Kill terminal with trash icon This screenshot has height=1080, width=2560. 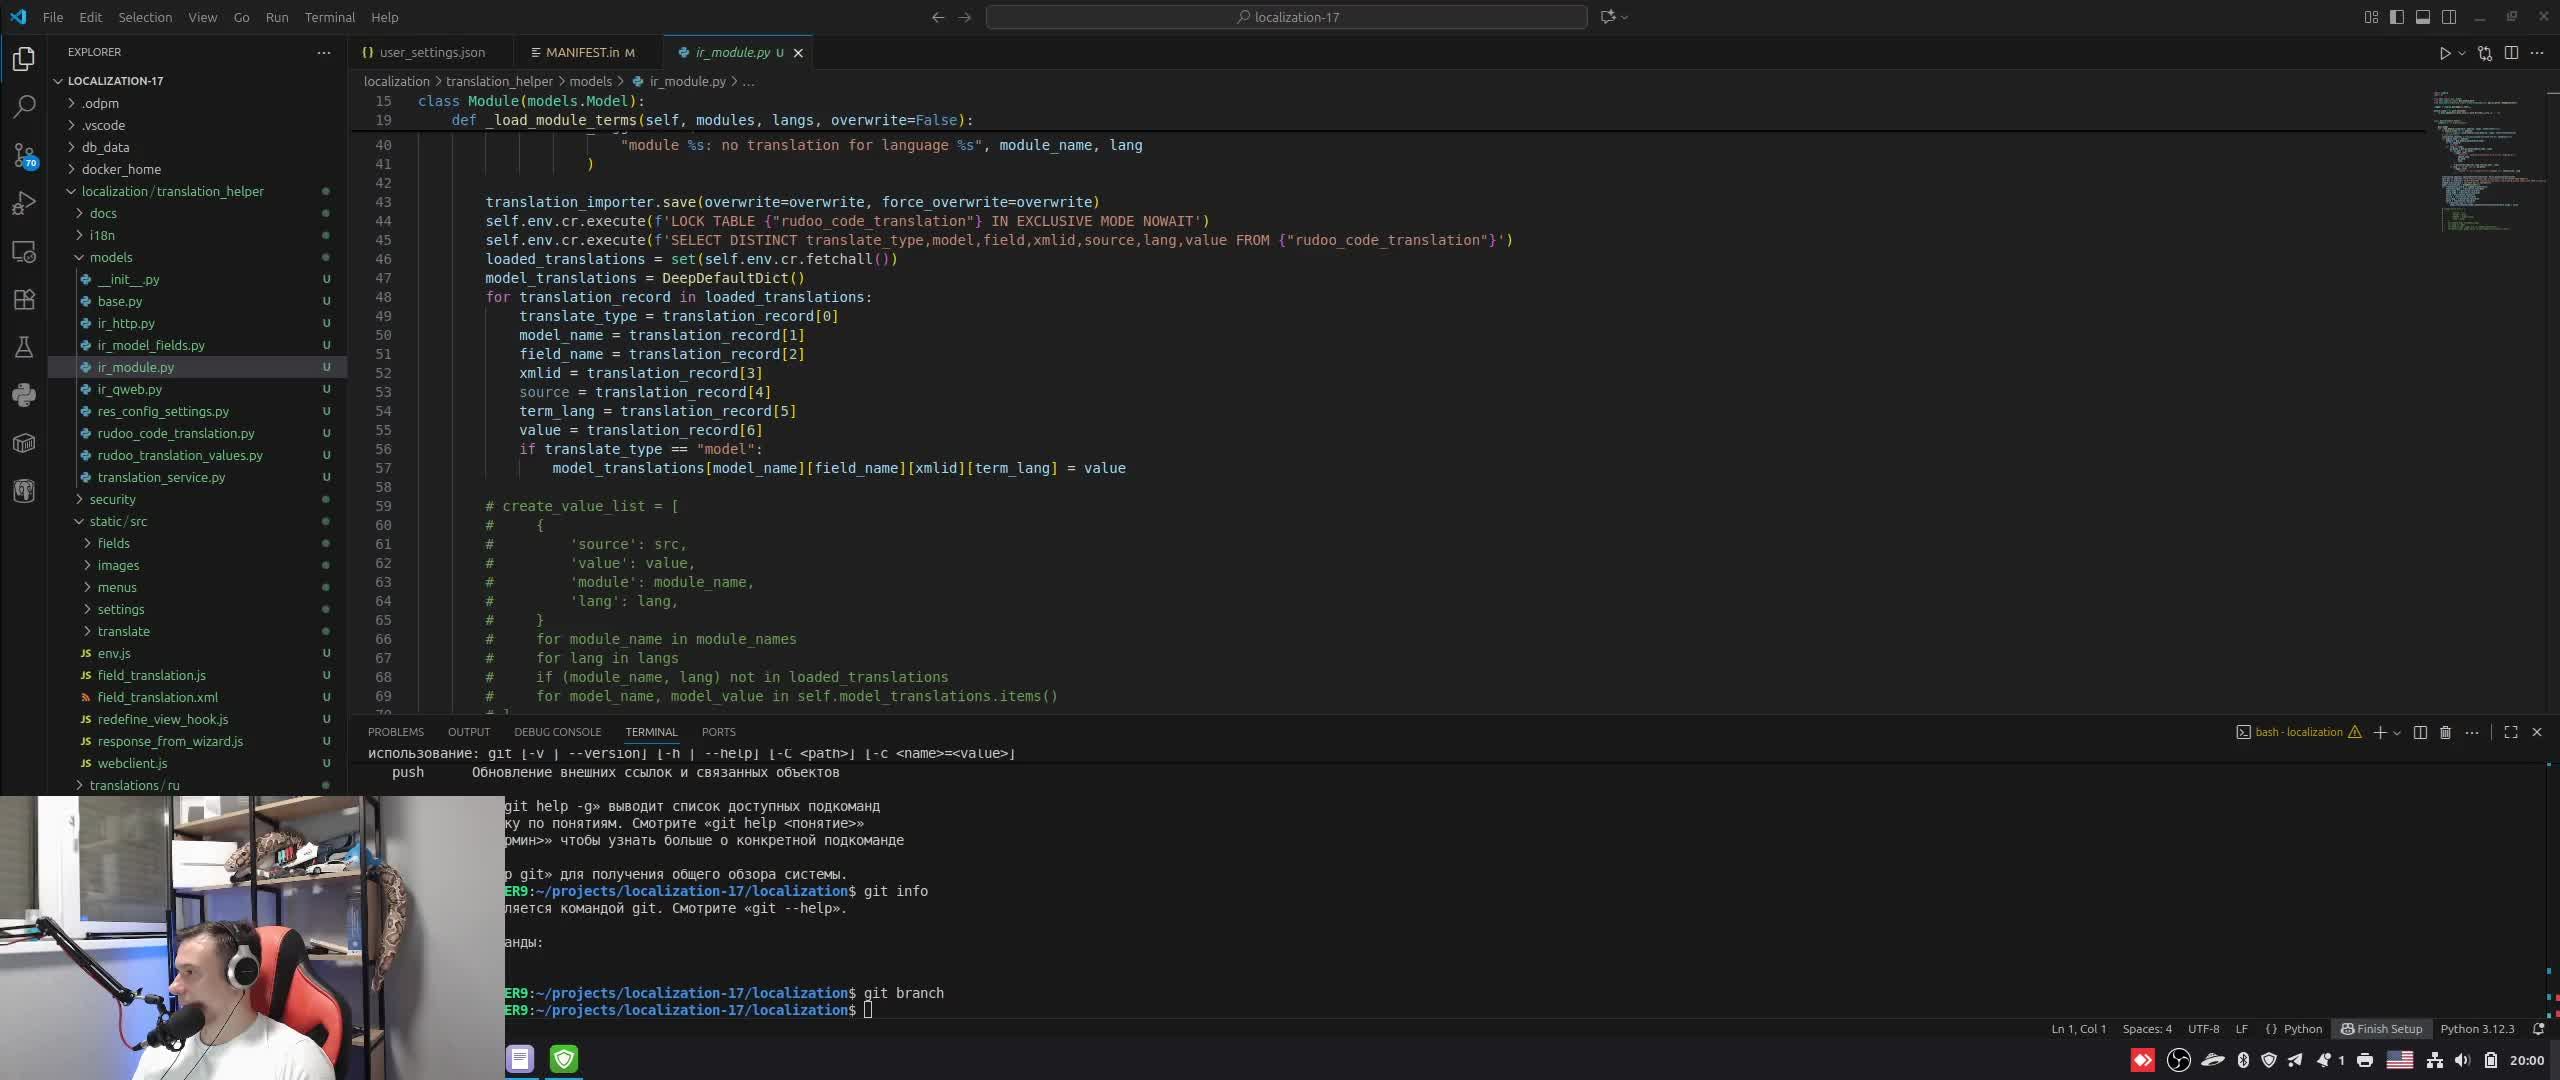coord(2445,733)
